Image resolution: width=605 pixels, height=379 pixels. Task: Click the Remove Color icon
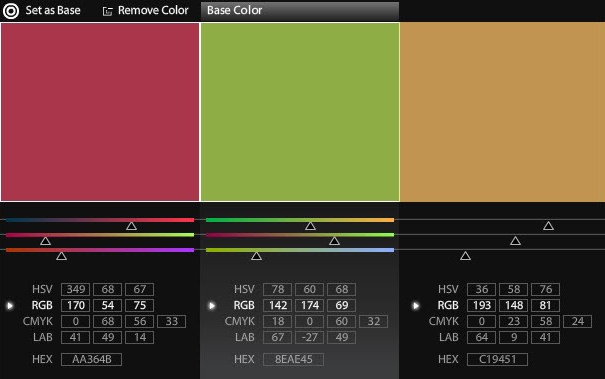click(x=107, y=12)
